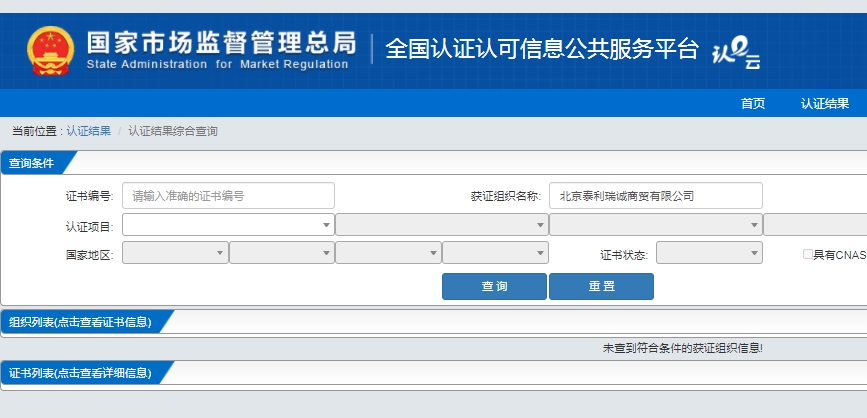
Task: Click the 查询 search button
Action: click(494, 286)
